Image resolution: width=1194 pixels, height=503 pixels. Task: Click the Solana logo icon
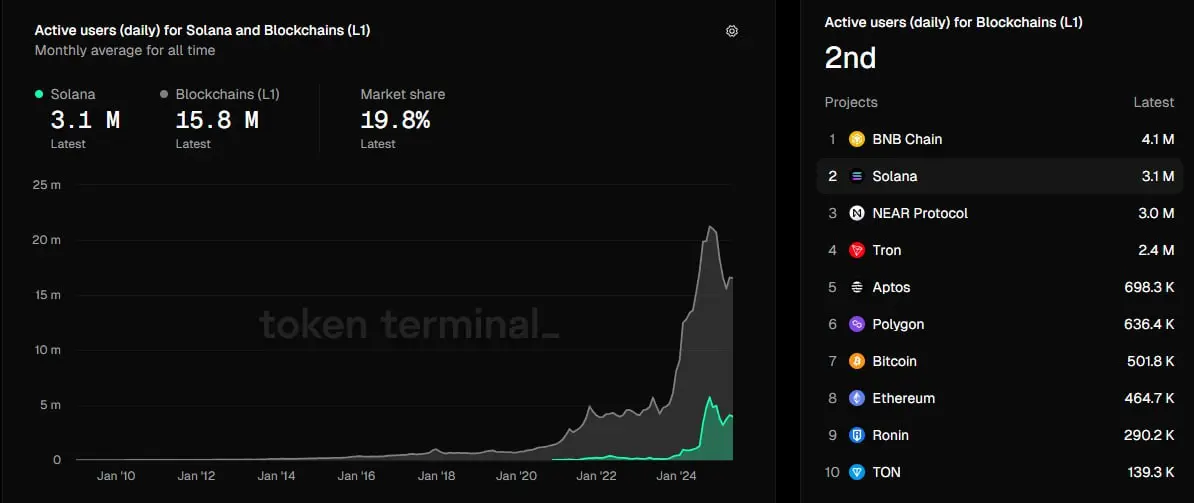tap(857, 177)
